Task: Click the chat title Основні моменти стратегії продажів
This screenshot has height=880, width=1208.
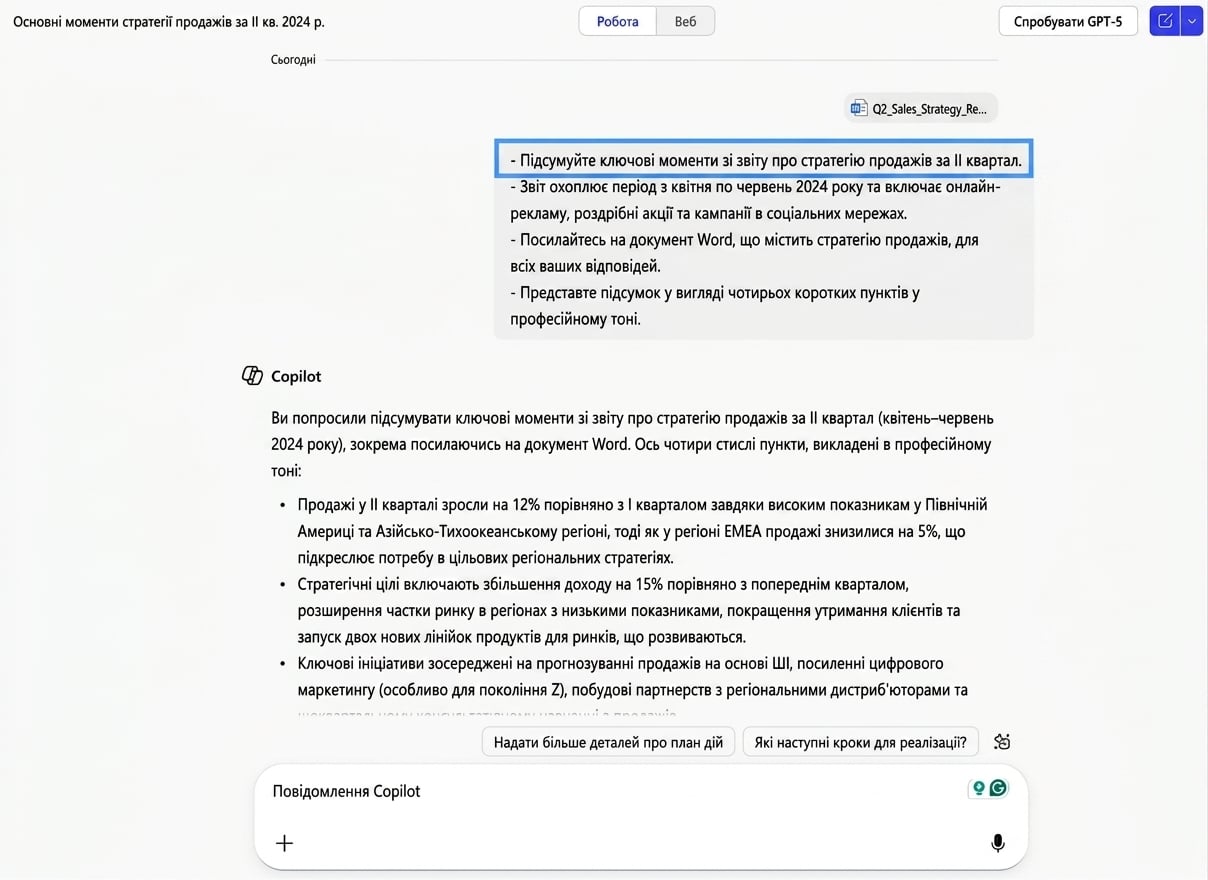Action: coord(169,21)
